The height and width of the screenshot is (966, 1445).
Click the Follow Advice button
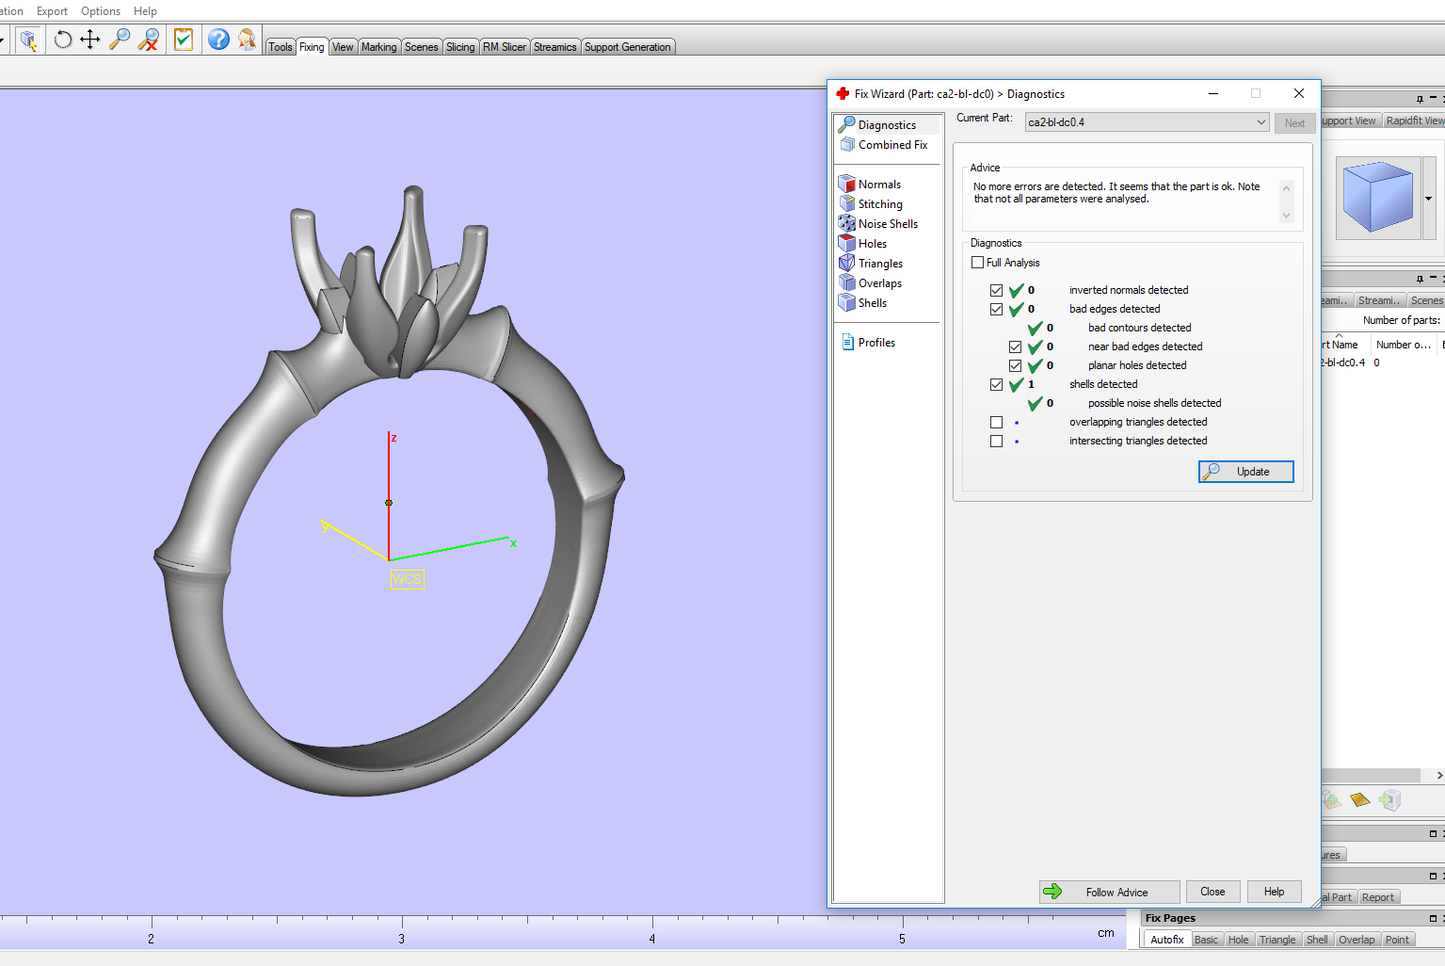click(1109, 892)
